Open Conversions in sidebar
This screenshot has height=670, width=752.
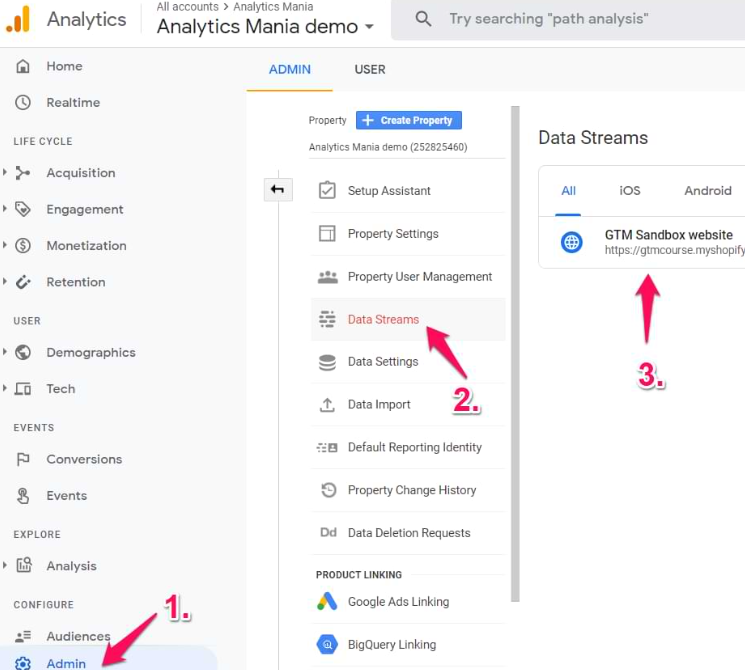(x=84, y=459)
